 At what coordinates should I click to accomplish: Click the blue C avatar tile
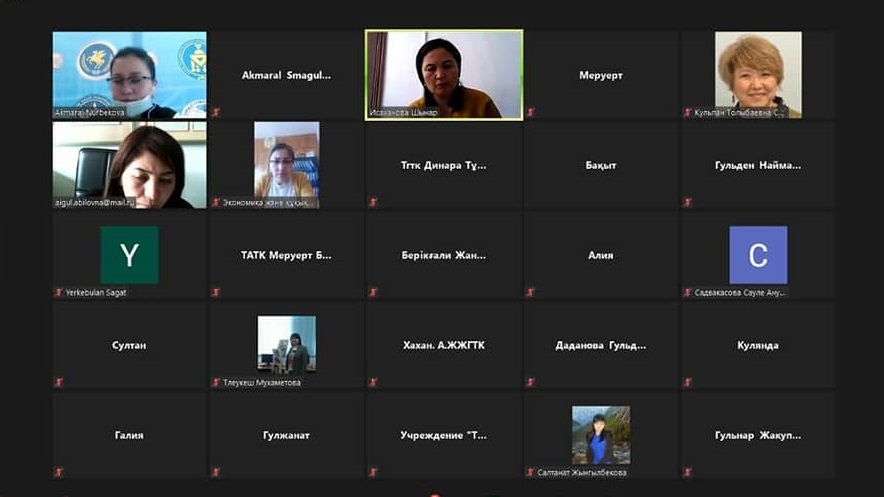[758, 255]
